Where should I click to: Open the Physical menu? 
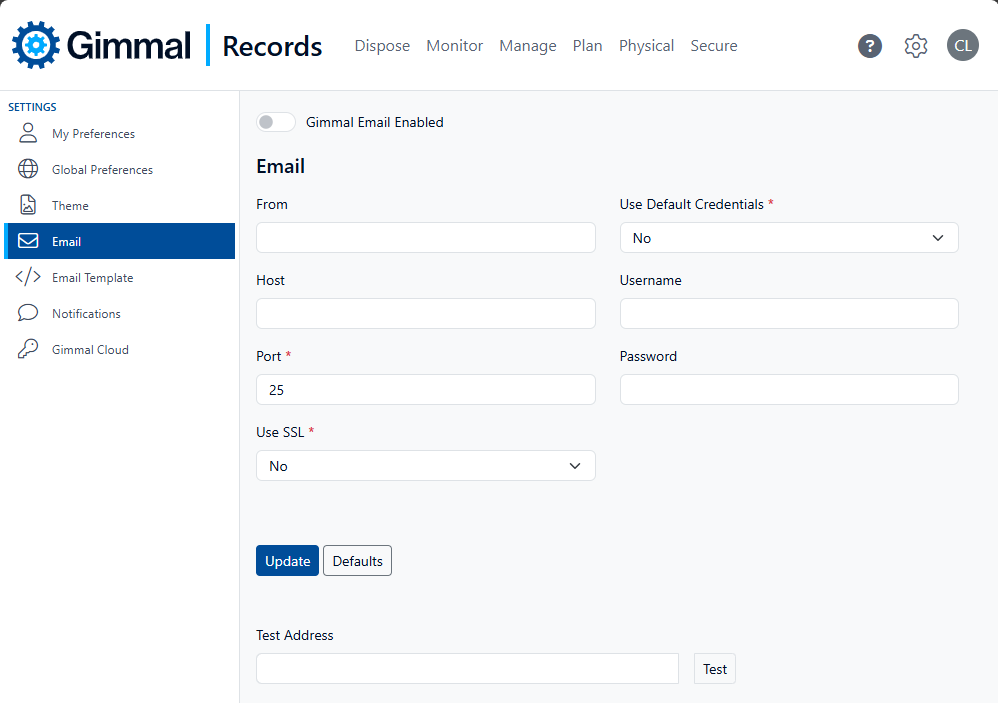pos(646,46)
